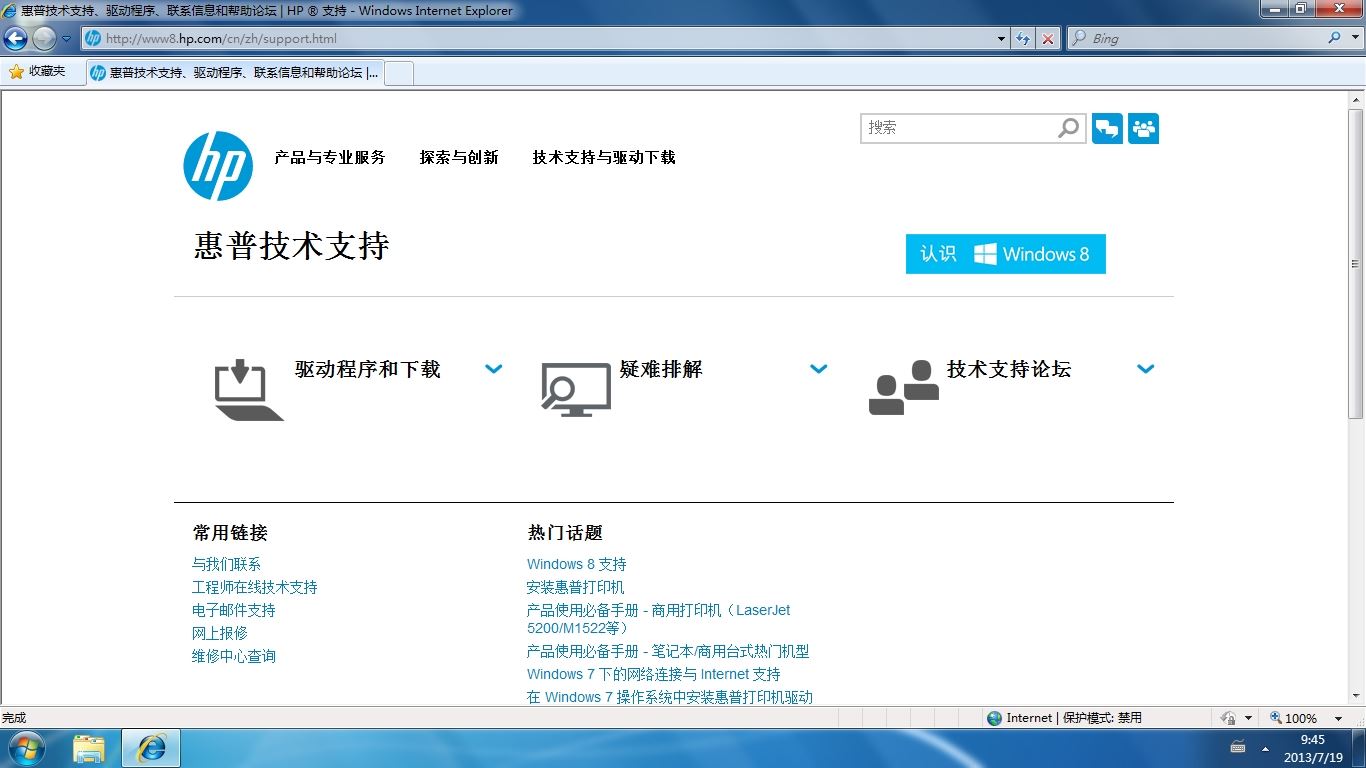Image resolution: width=1366 pixels, height=768 pixels.
Task: Click the Bing search magnifier icon
Action: tap(1334, 38)
